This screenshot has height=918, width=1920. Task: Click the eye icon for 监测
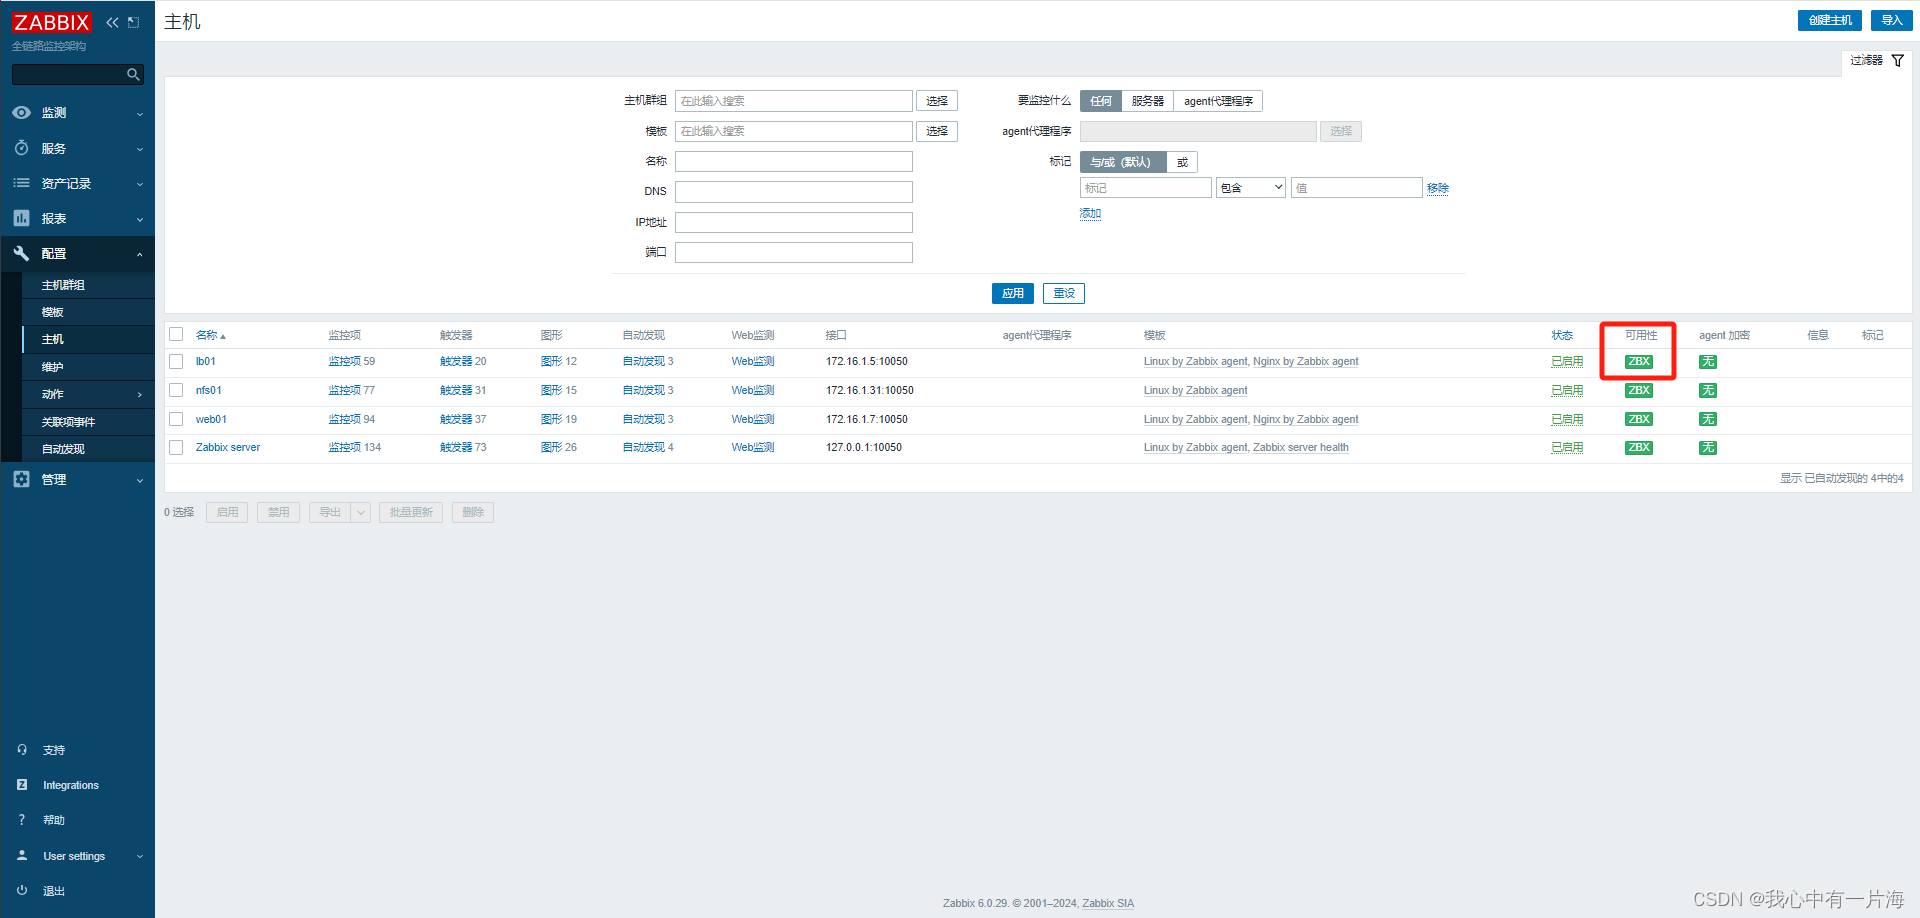click(21, 113)
